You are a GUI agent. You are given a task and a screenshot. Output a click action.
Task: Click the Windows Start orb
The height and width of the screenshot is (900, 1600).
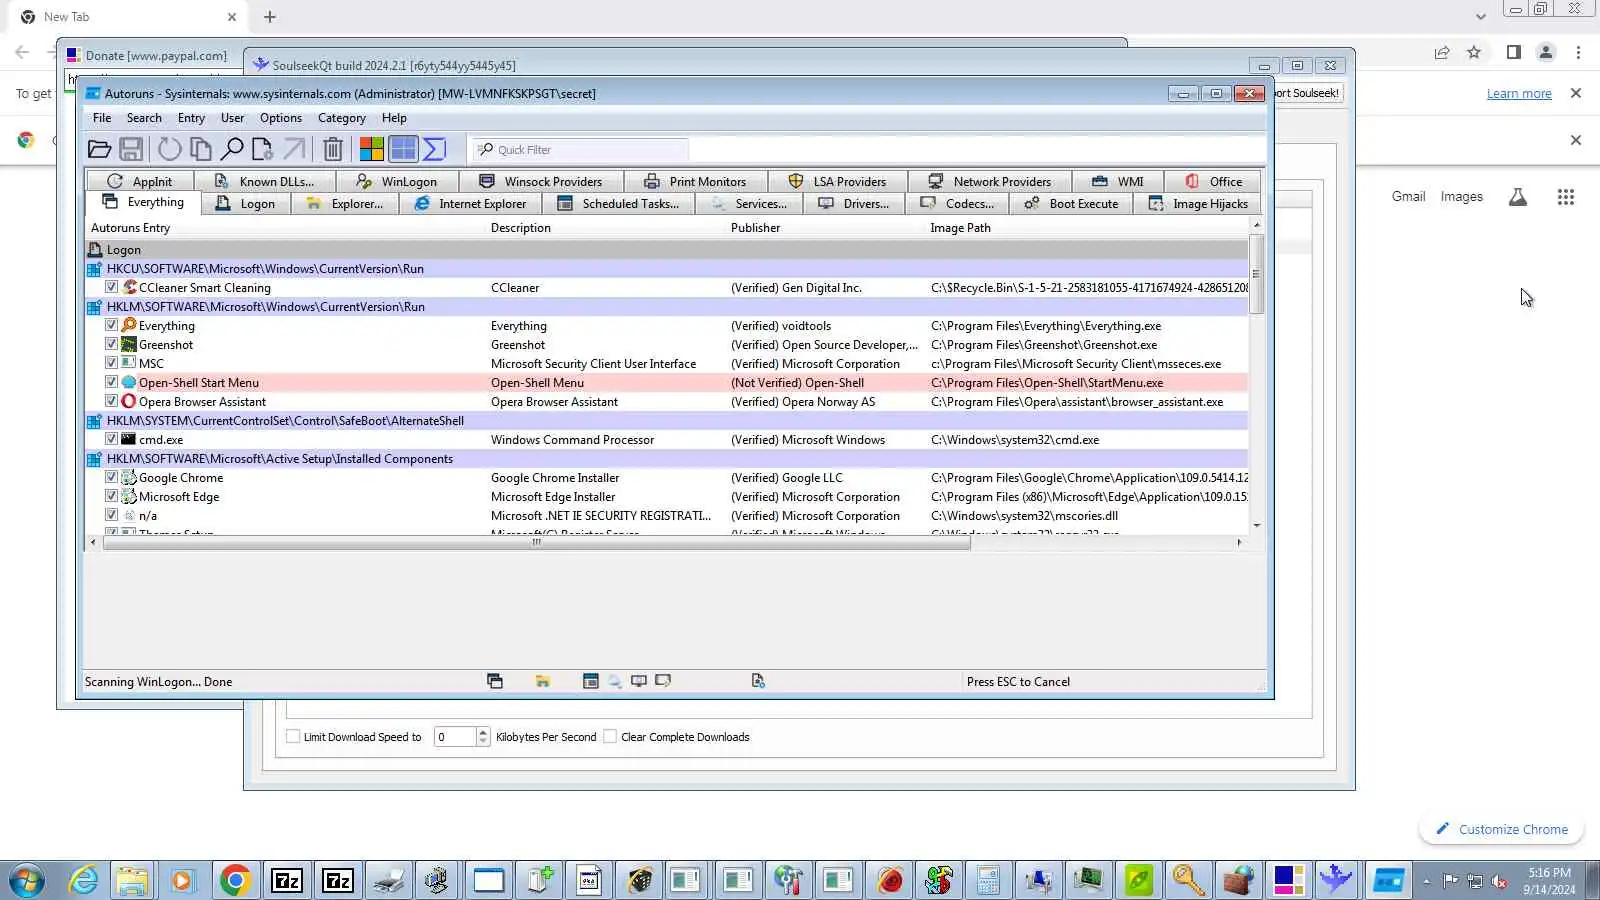(x=27, y=880)
